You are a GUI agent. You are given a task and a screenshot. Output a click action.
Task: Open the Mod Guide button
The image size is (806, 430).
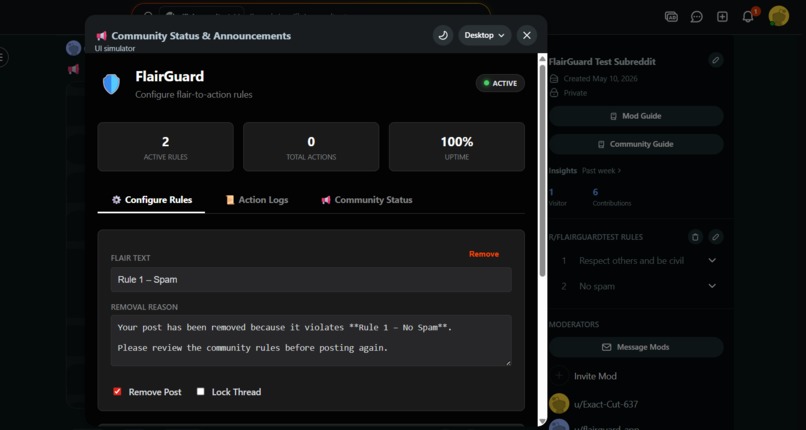click(x=636, y=116)
